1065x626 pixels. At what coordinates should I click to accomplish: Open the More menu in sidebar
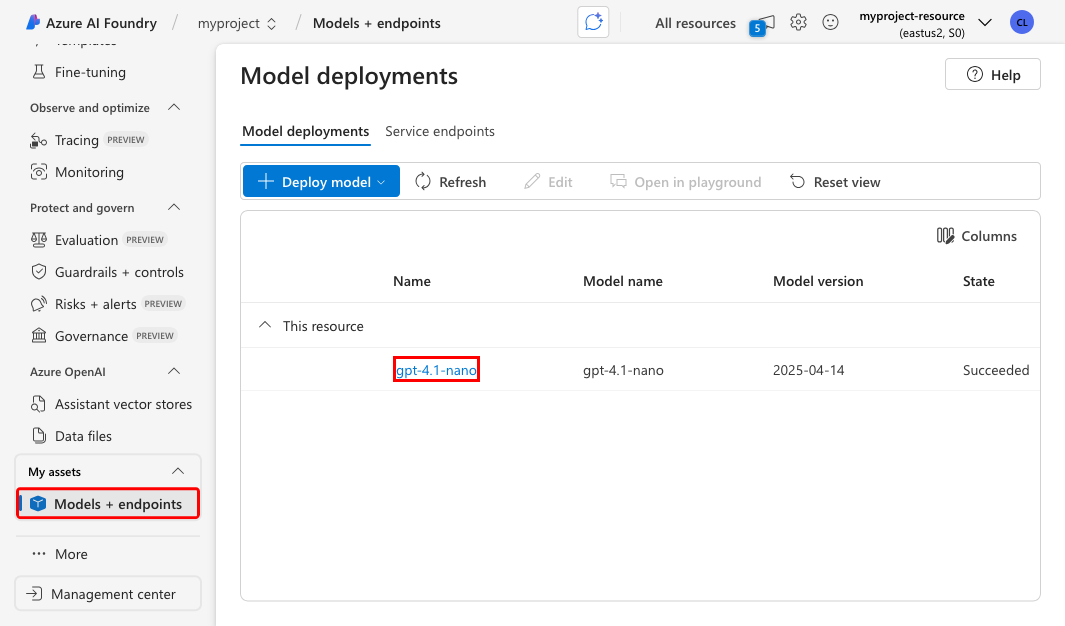click(x=70, y=554)
